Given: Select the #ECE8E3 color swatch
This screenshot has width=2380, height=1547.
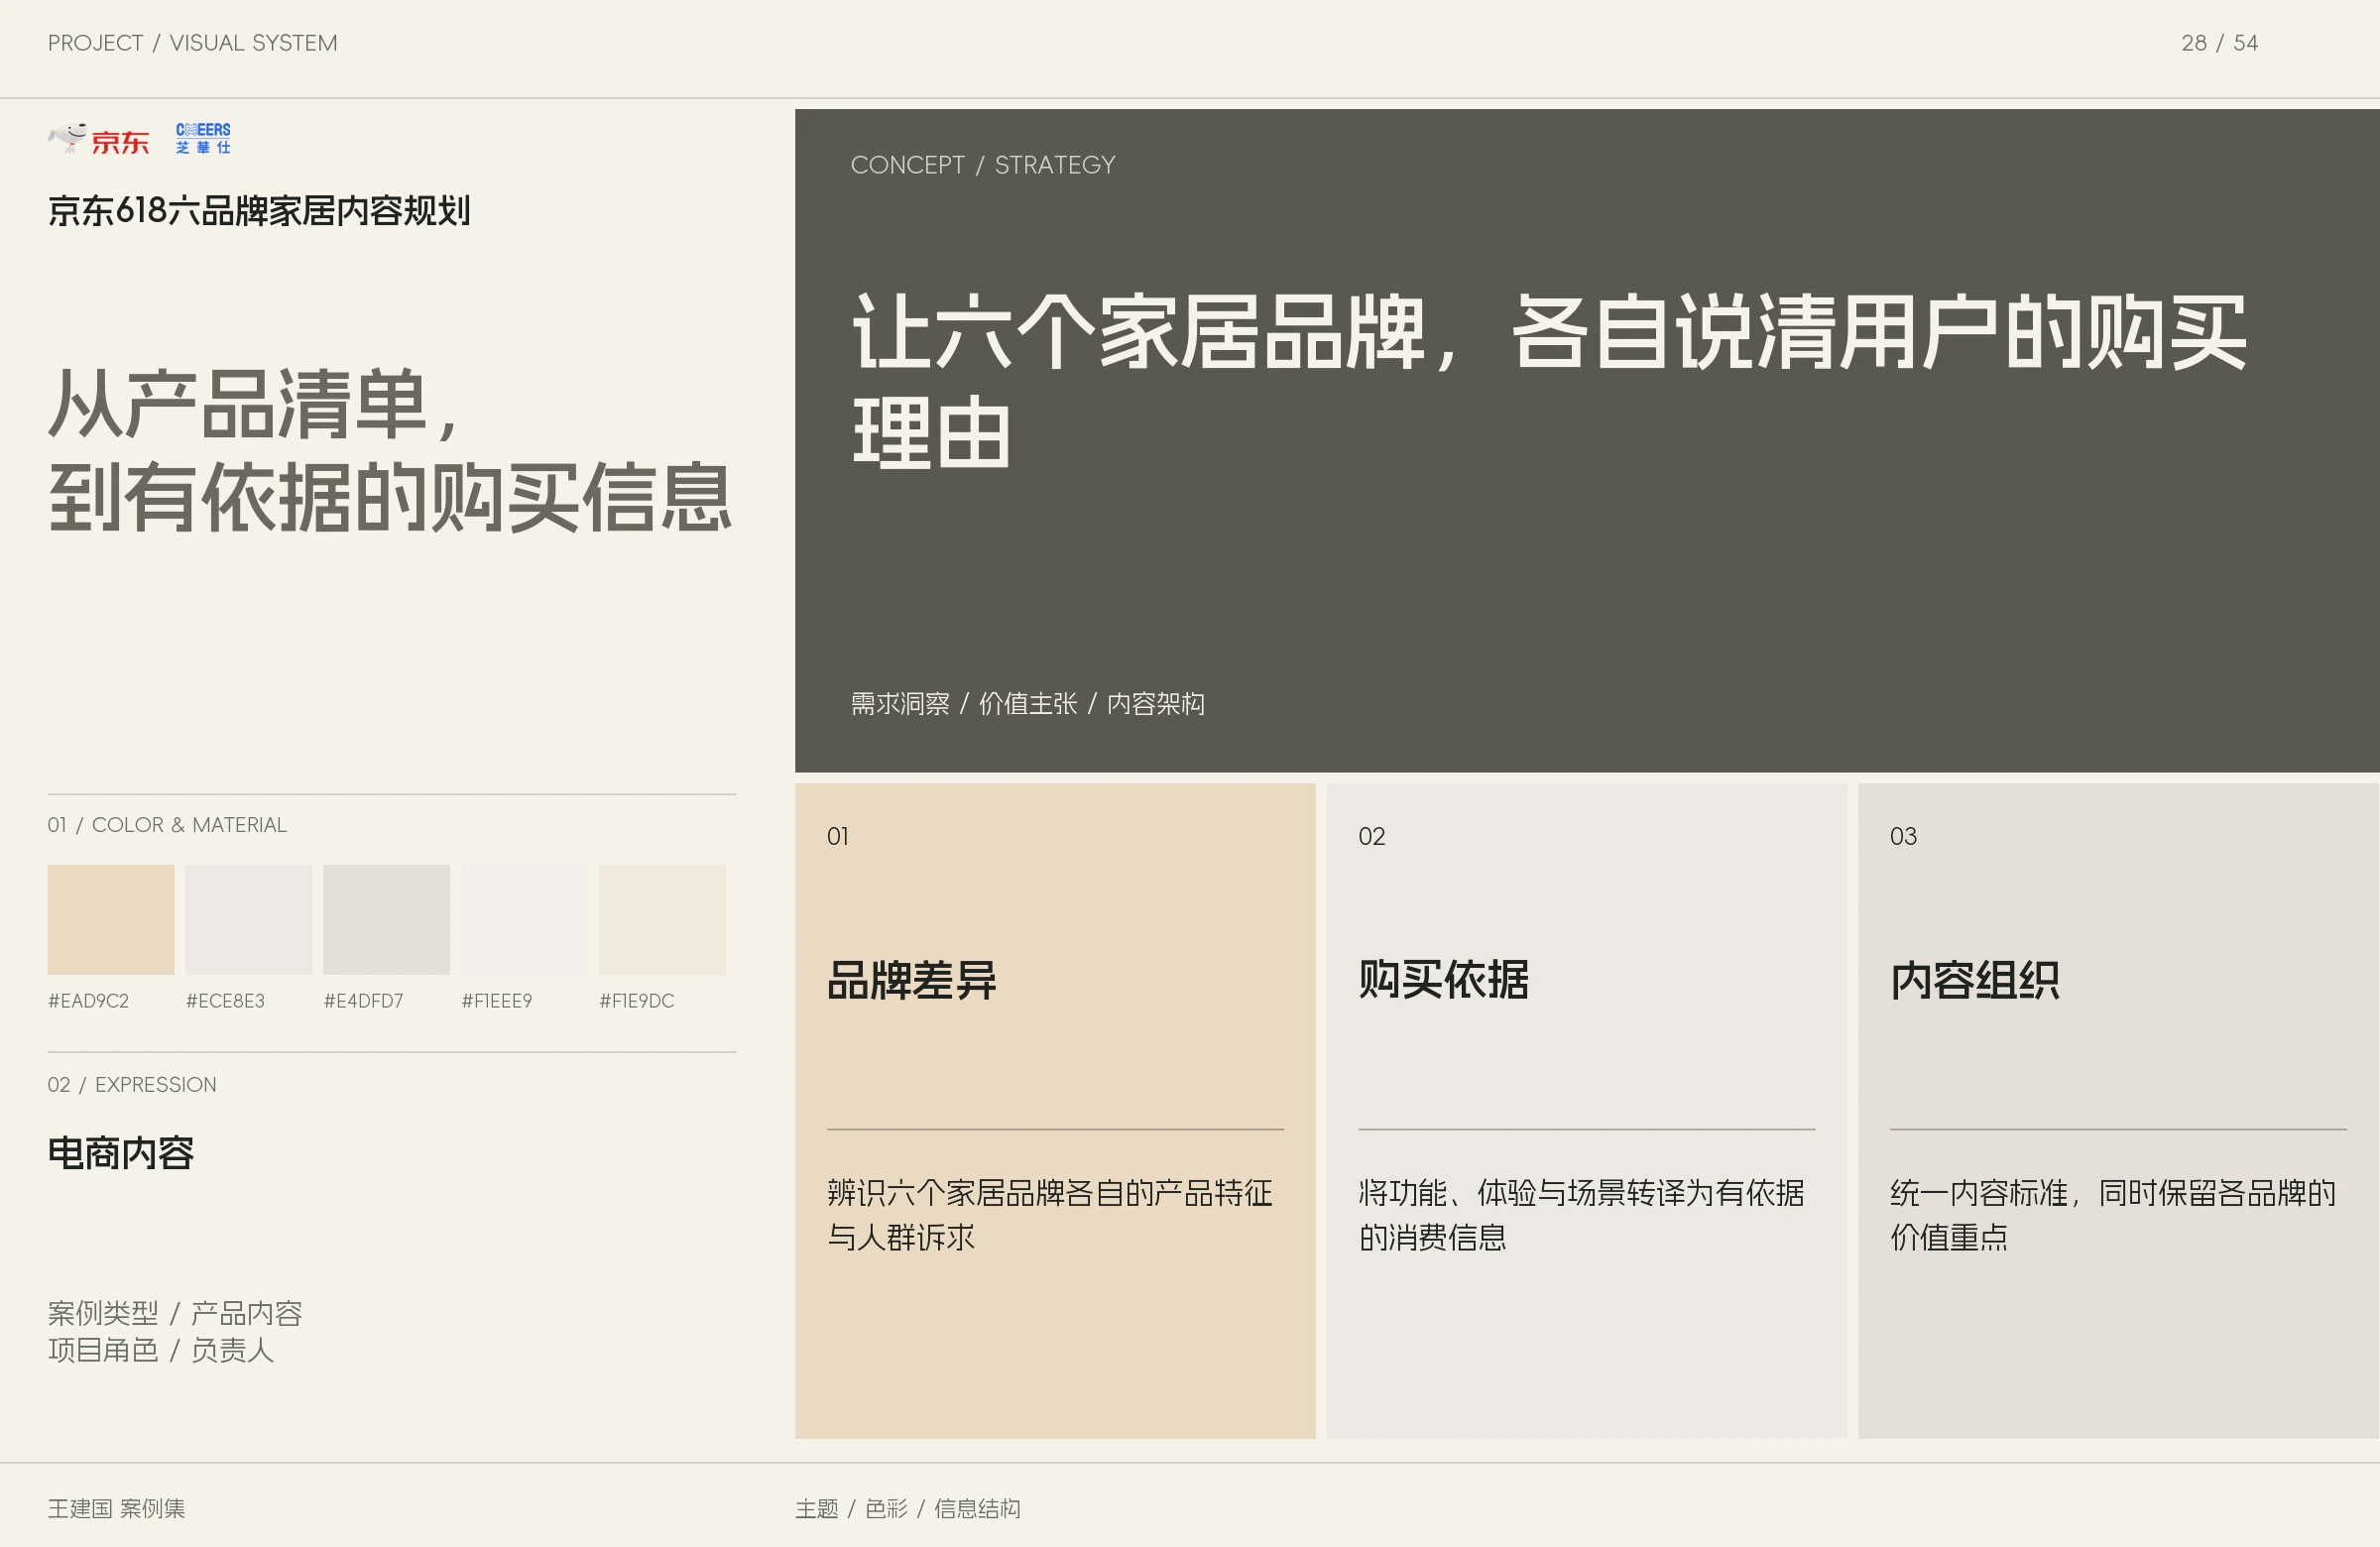Looking at the screenshot, I should pyautogui.click(x=249, y=919).
